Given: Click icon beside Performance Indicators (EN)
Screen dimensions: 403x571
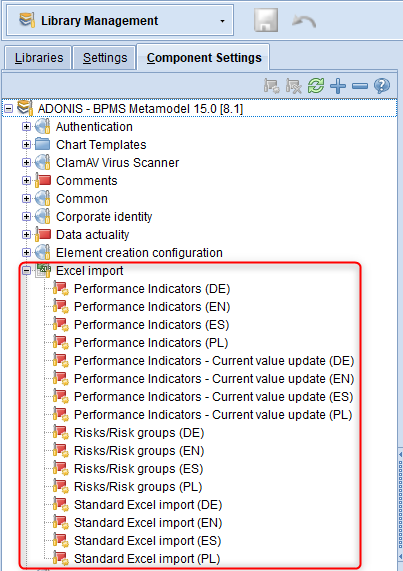Looking at the screenshot, I should tap(60, 307).
